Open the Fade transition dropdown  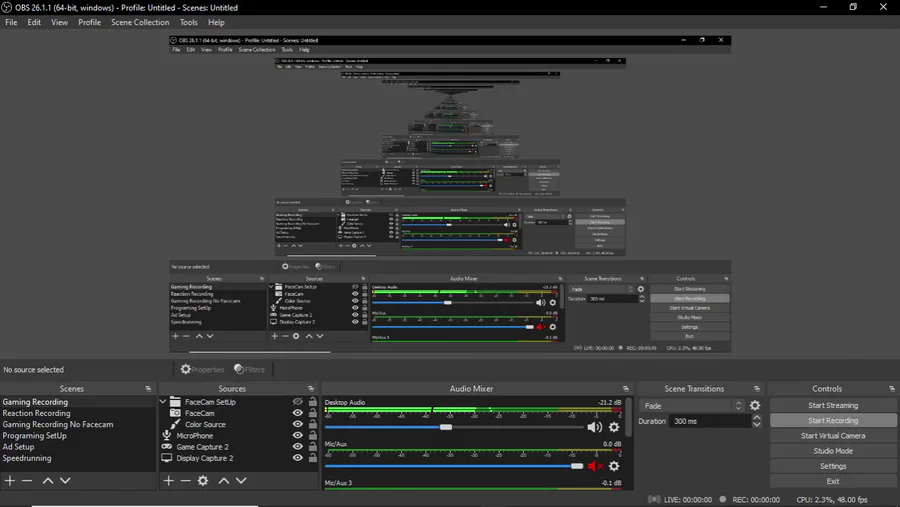(692, 406)
